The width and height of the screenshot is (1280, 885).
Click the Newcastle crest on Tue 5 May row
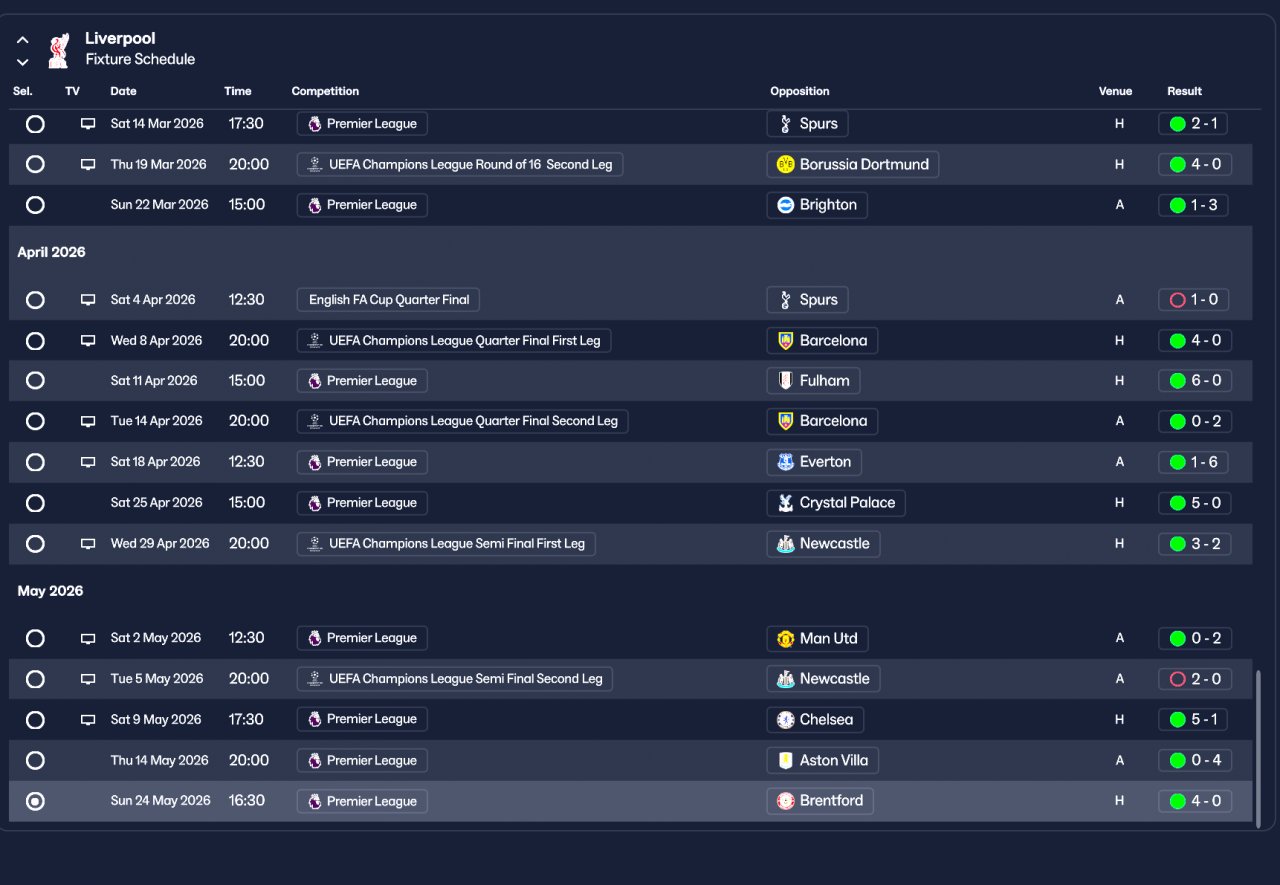pyautogui.click(x=786, y=679)
